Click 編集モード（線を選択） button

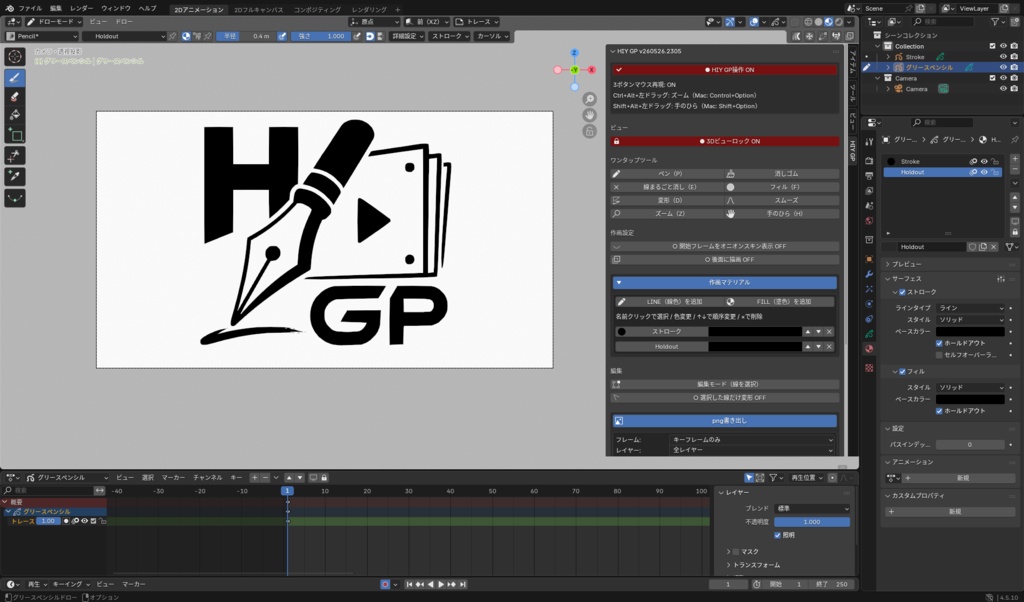point(724,384)
